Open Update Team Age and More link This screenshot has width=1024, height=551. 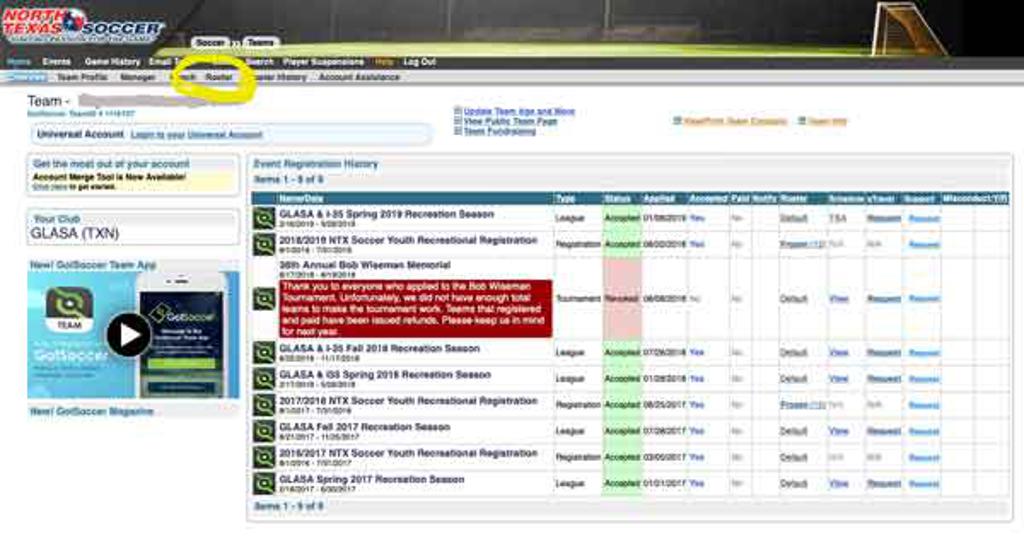click(519, 111)
